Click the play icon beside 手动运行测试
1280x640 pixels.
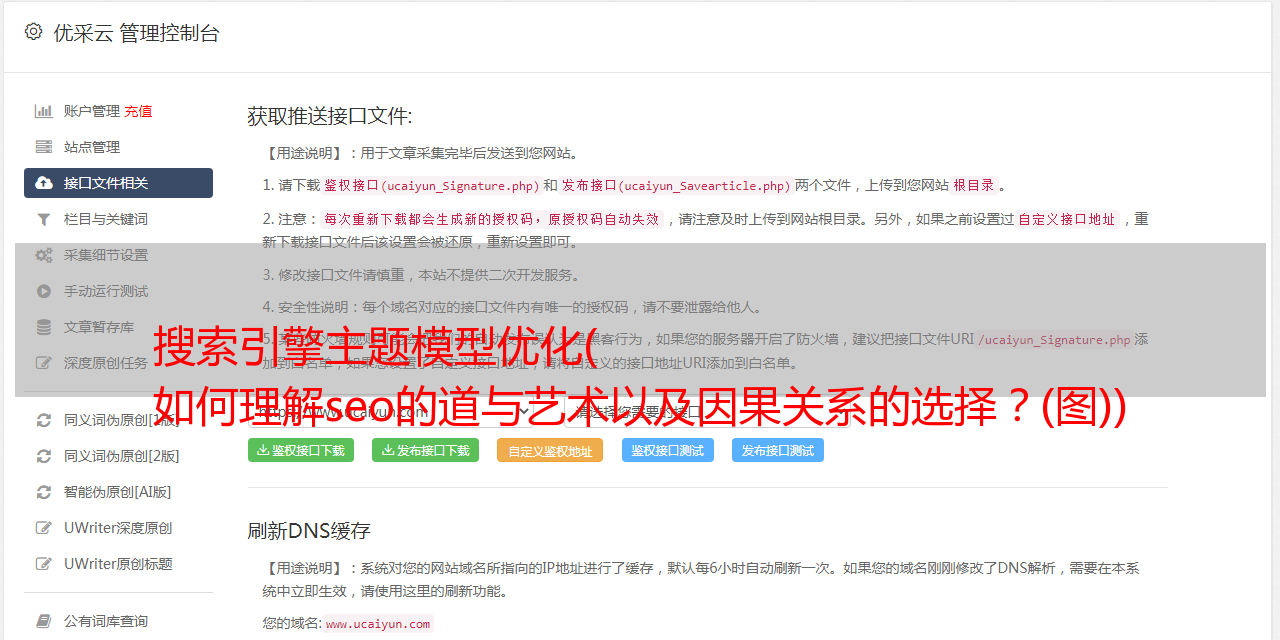(44, 291)
